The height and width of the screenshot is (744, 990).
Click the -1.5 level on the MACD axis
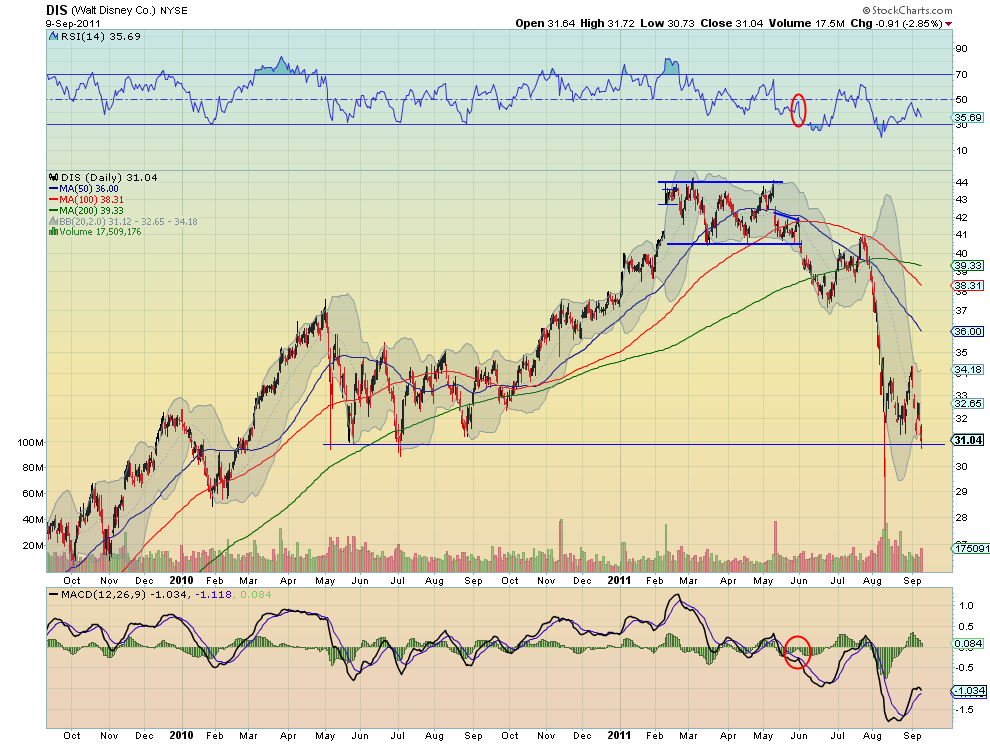click(x=965, y=710)
